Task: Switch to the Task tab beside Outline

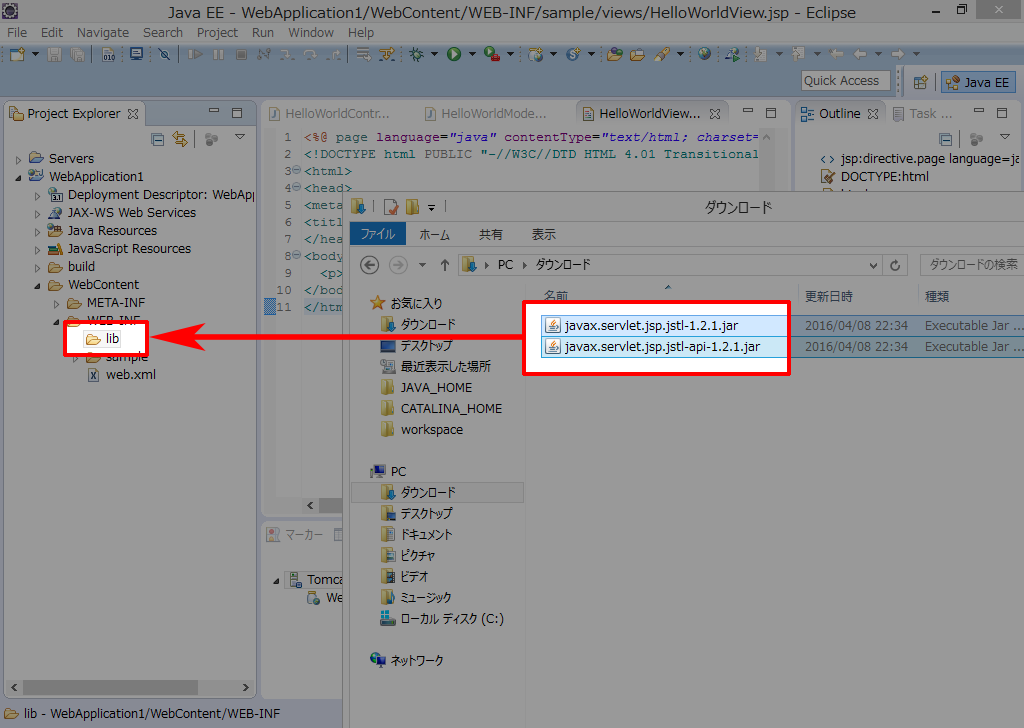Action: 923,114
